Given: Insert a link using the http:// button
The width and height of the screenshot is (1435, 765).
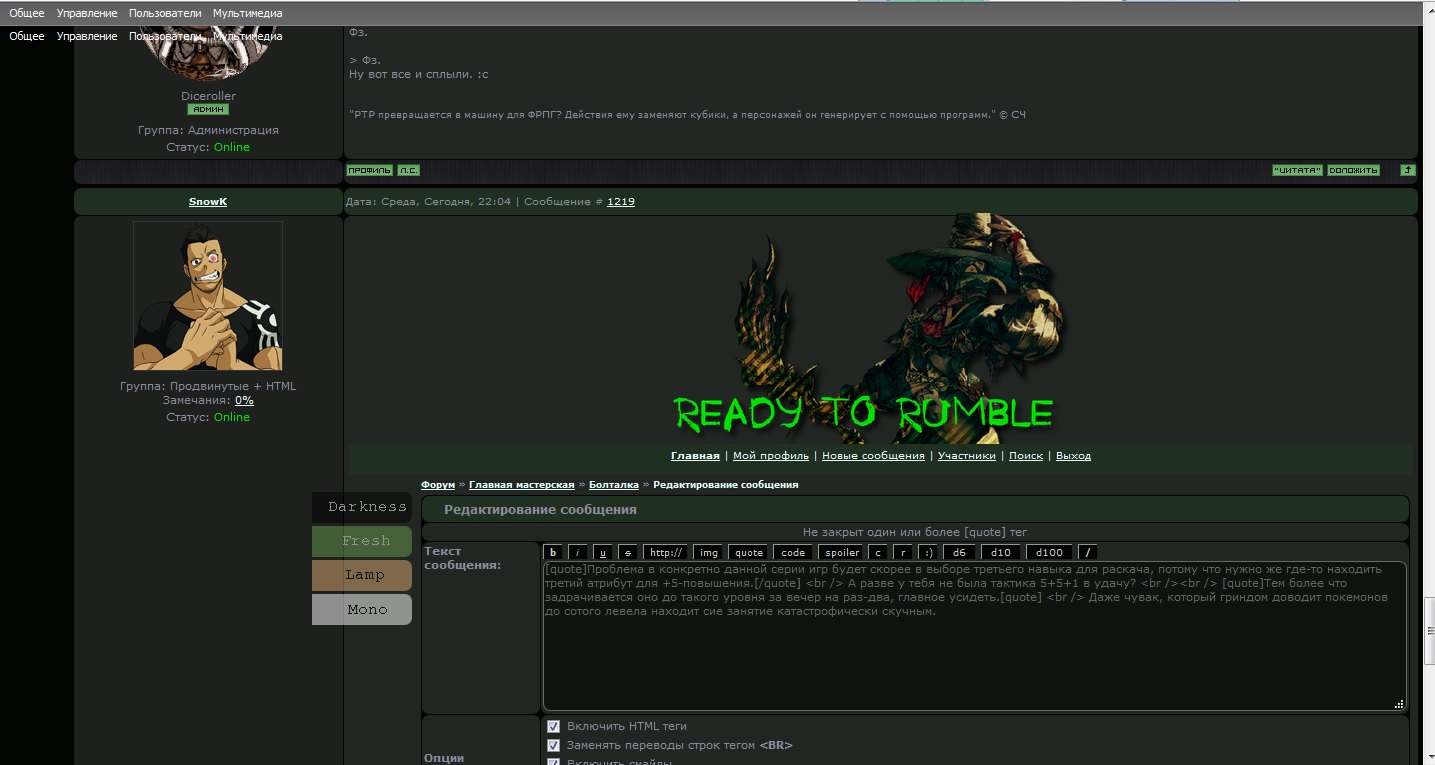Looking at the screenshot, I should tap(665, 552).
